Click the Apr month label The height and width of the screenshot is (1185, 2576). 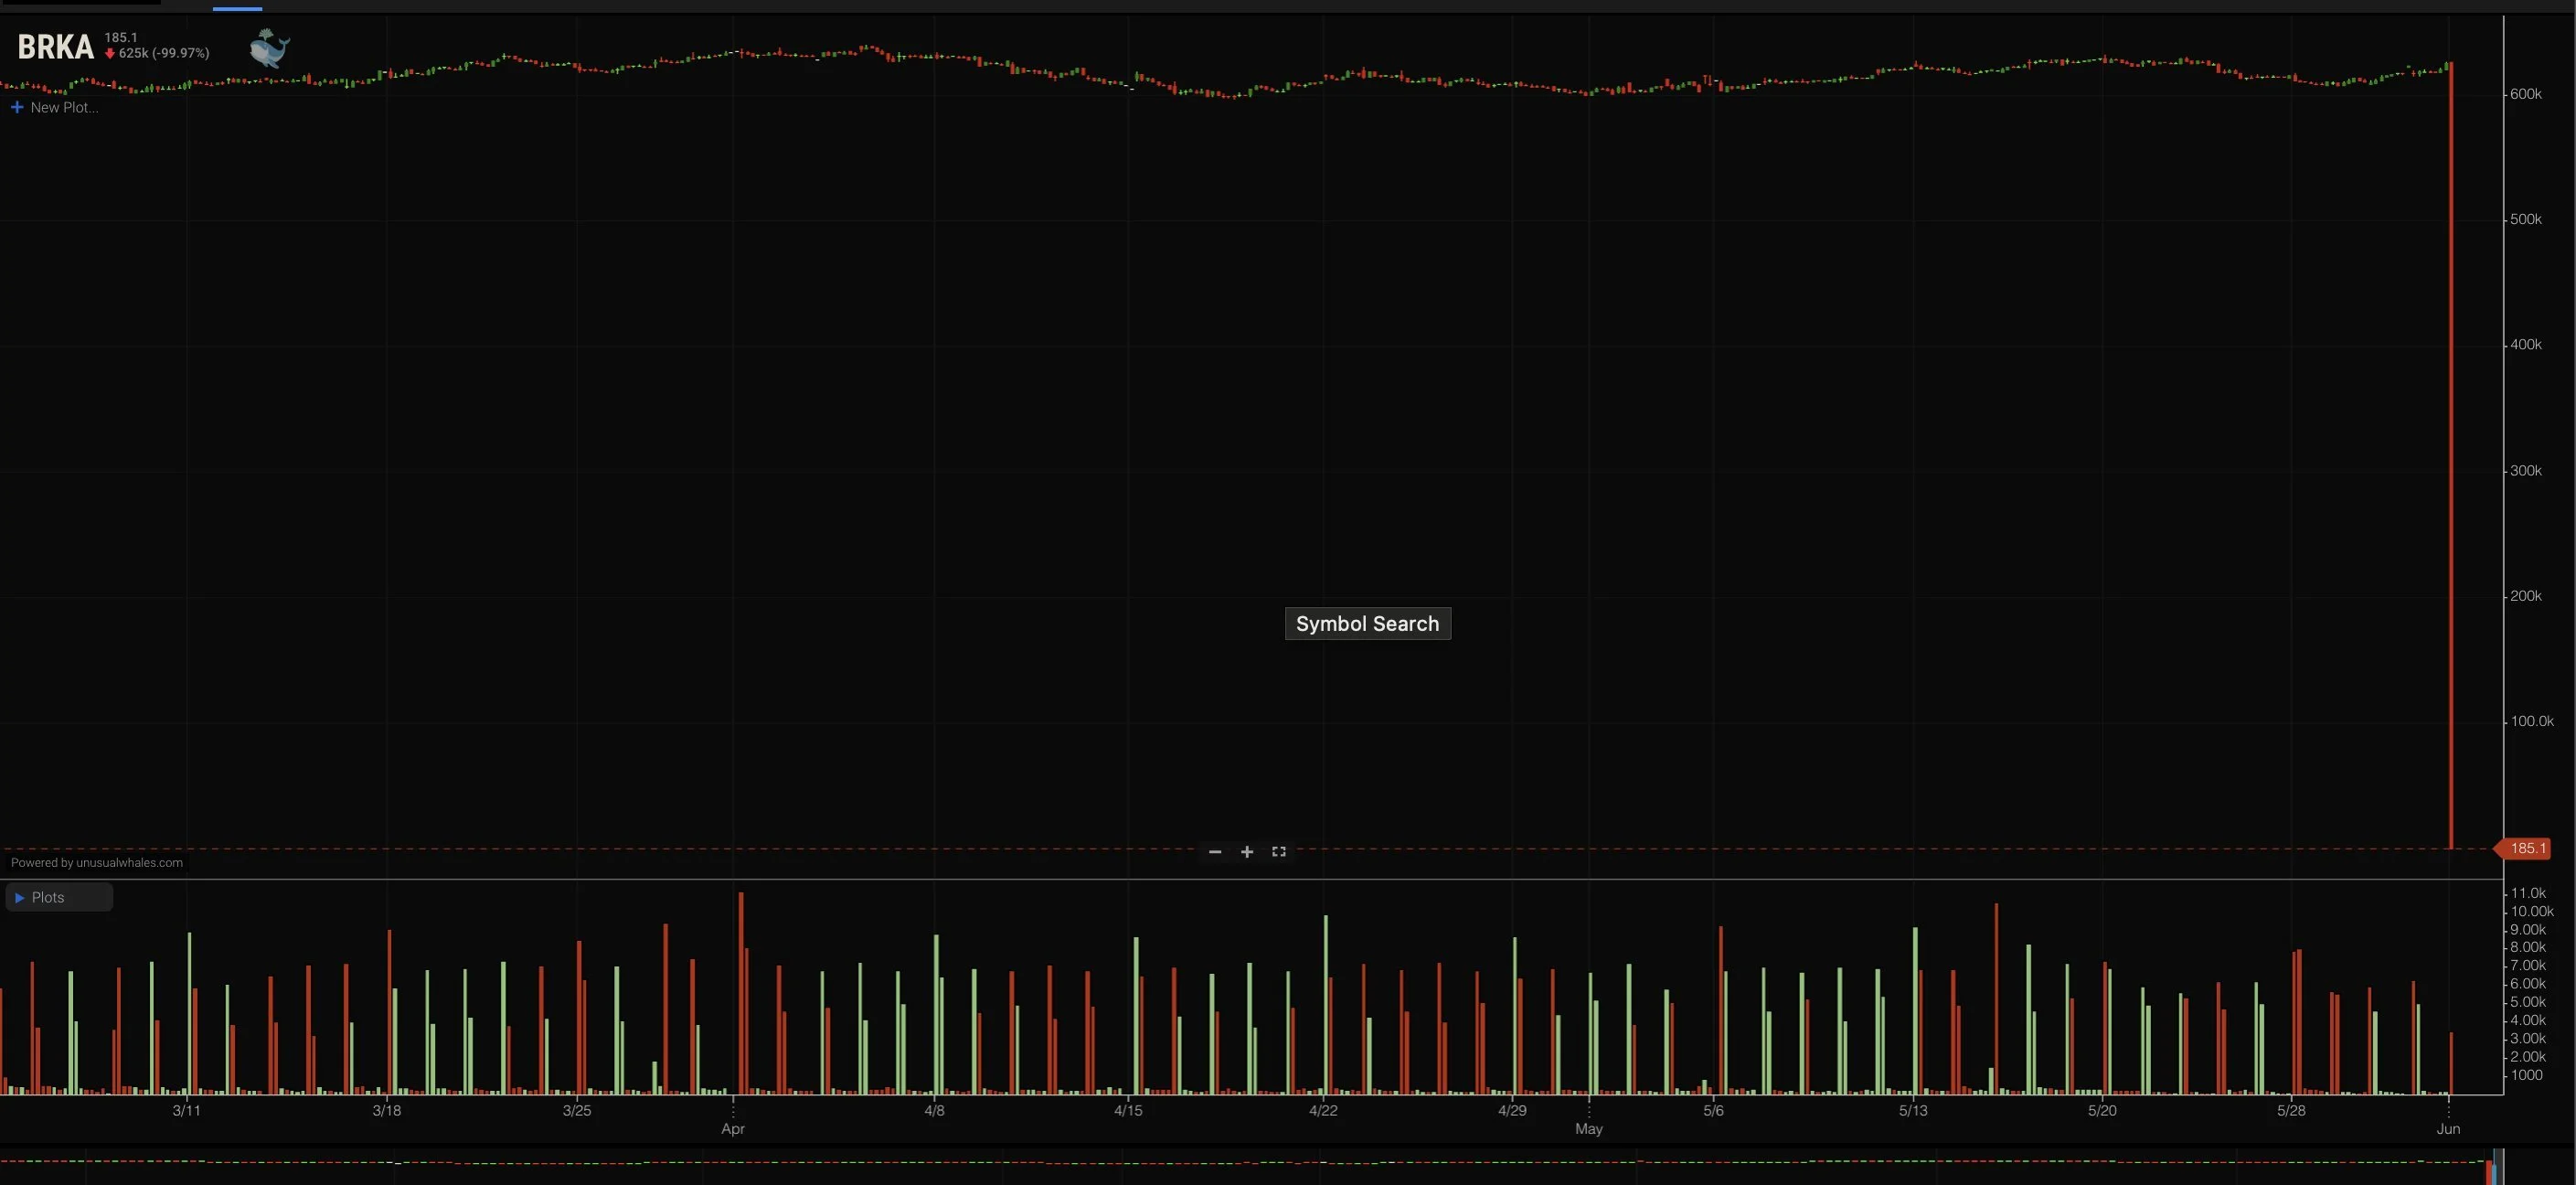click(733, 1128)
